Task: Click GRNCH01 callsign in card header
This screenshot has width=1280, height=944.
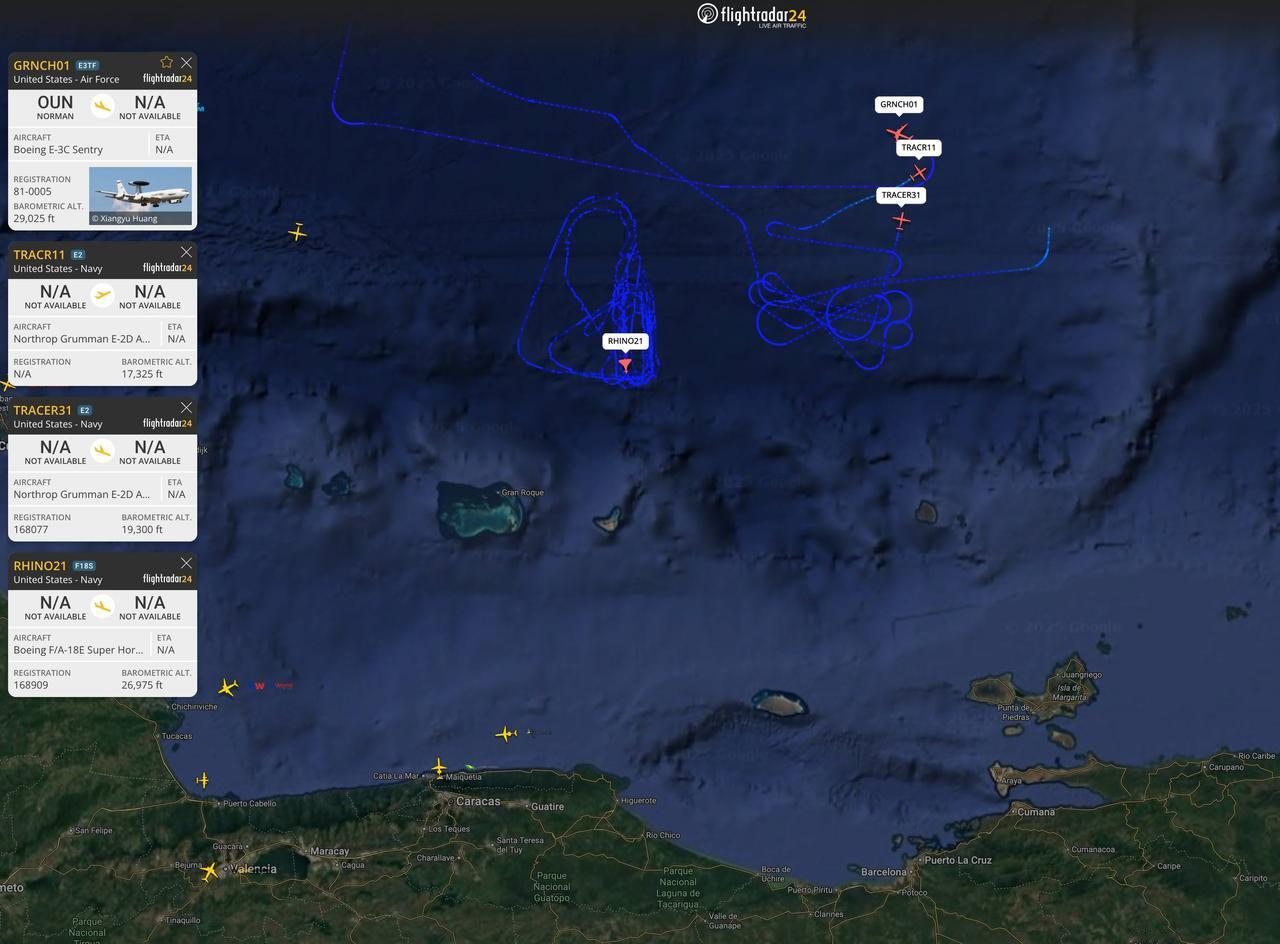Action: (x=42, y=66)
